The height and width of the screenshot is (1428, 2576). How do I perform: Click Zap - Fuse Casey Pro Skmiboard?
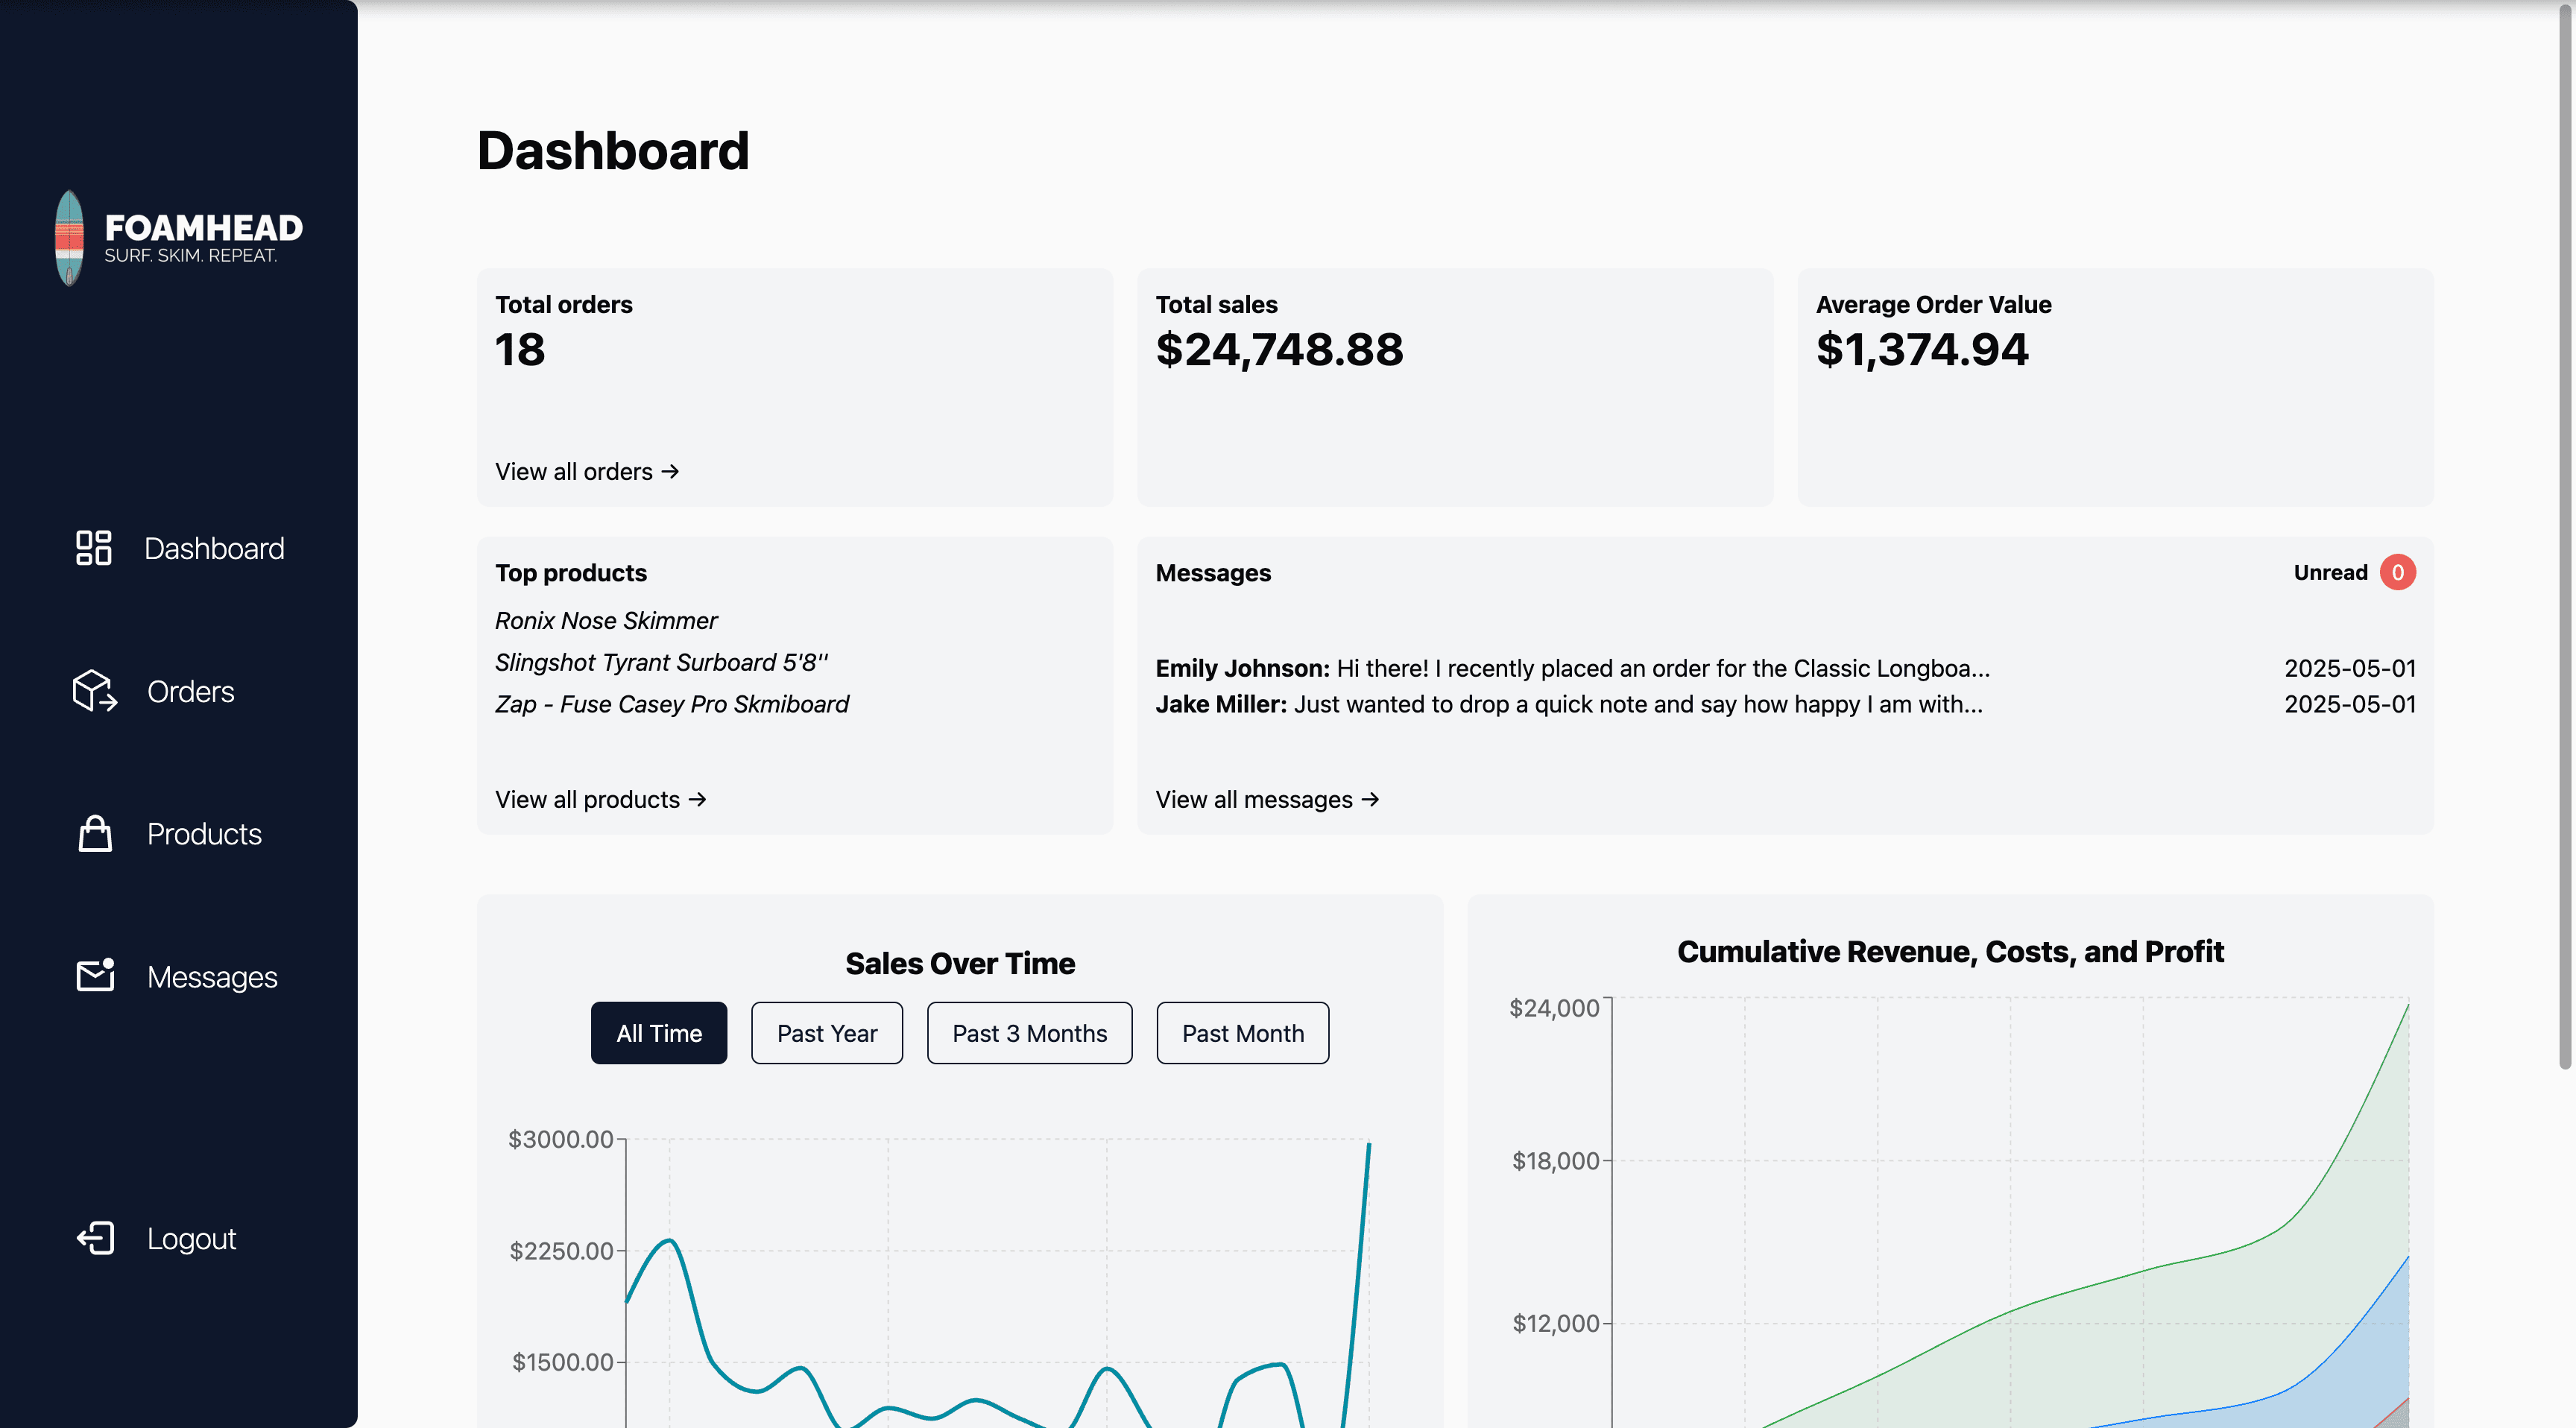[x=672, y=704]
